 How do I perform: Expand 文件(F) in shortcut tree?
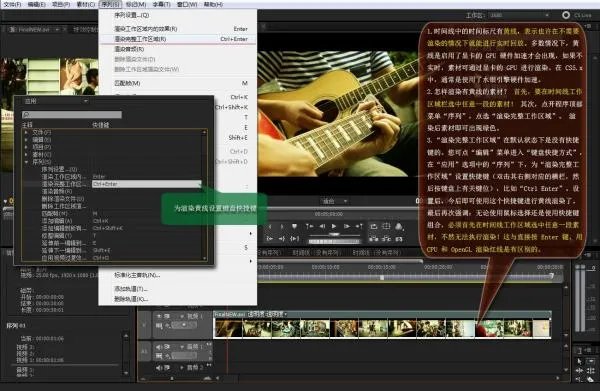point(26,132)
